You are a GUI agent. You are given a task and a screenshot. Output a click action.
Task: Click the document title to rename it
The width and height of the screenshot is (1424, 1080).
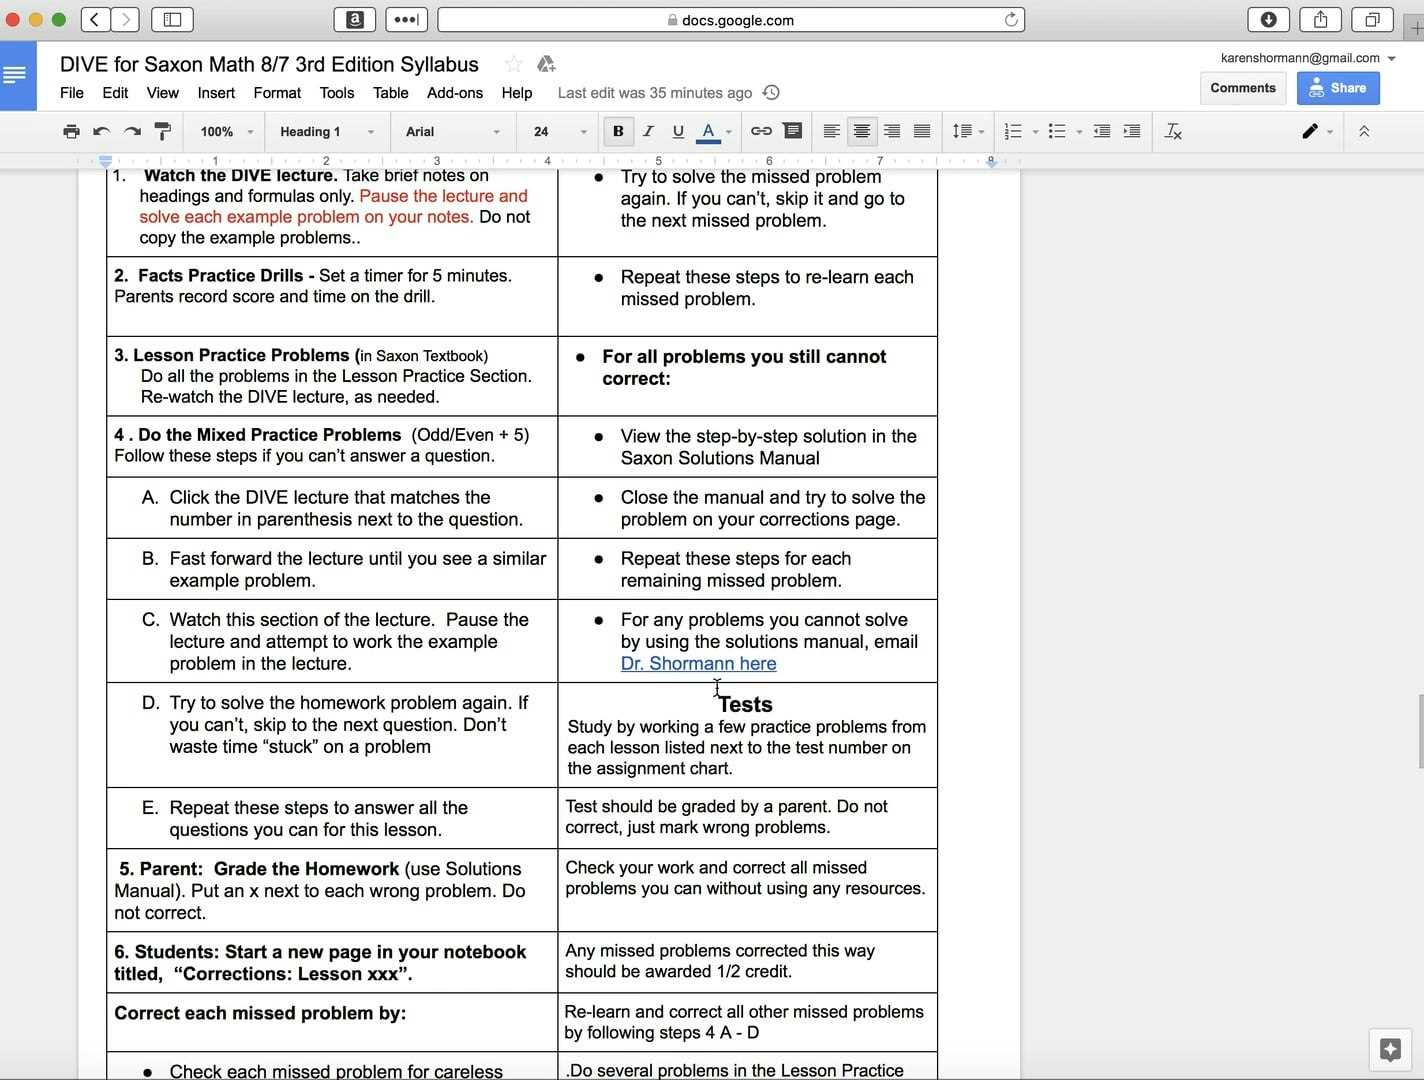(x=269, y=64)
